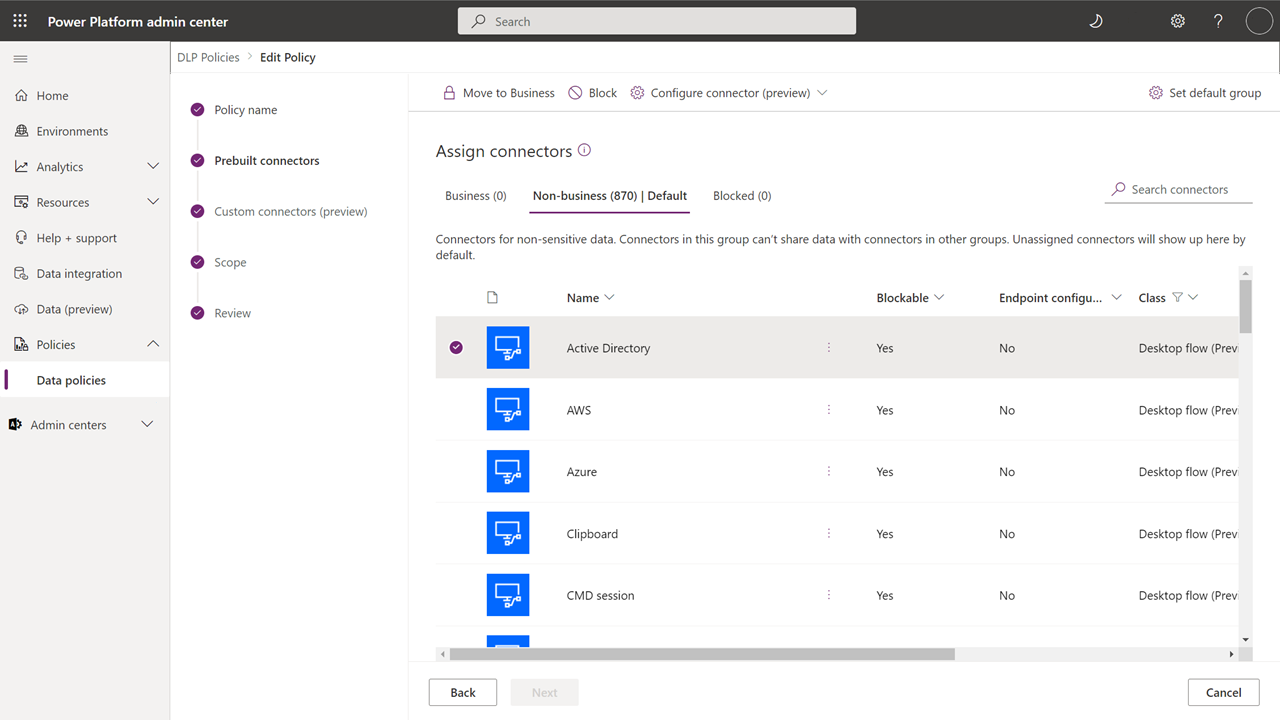
Task: Open help with the question mark icon
Action: coord(1217,20)
